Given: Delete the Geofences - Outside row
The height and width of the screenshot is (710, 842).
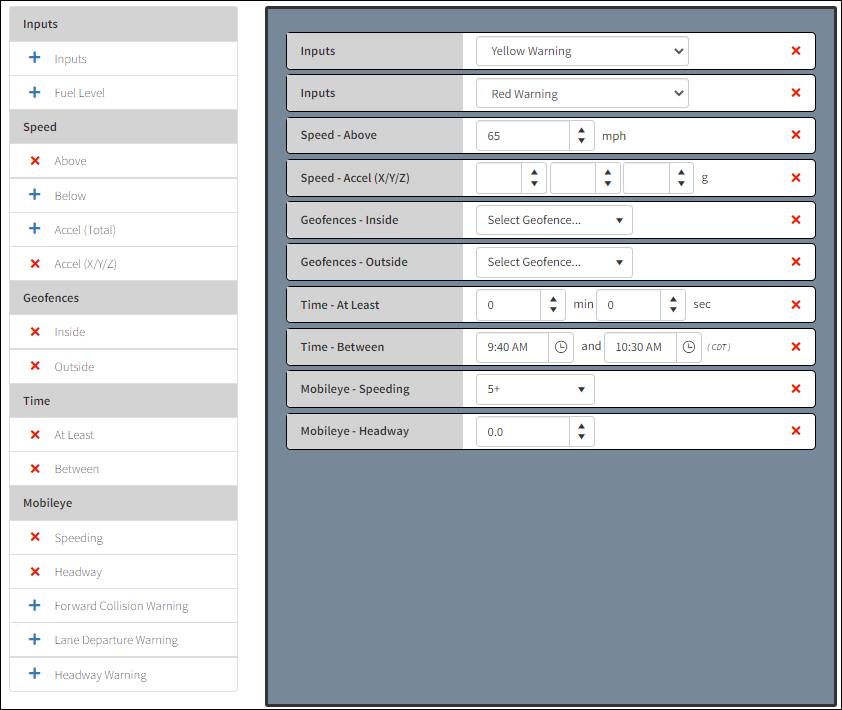Looking at the screenshot, I should point(796,261).
